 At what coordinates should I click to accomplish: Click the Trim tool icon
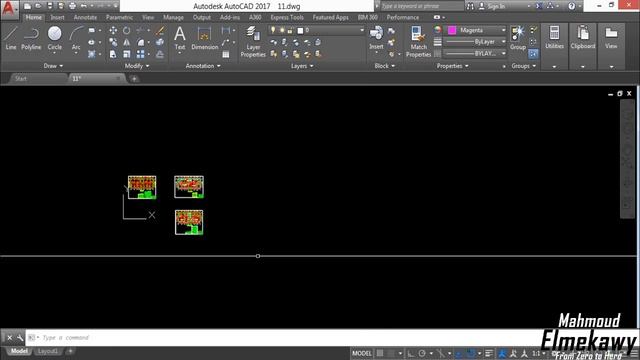click(140, 31)
